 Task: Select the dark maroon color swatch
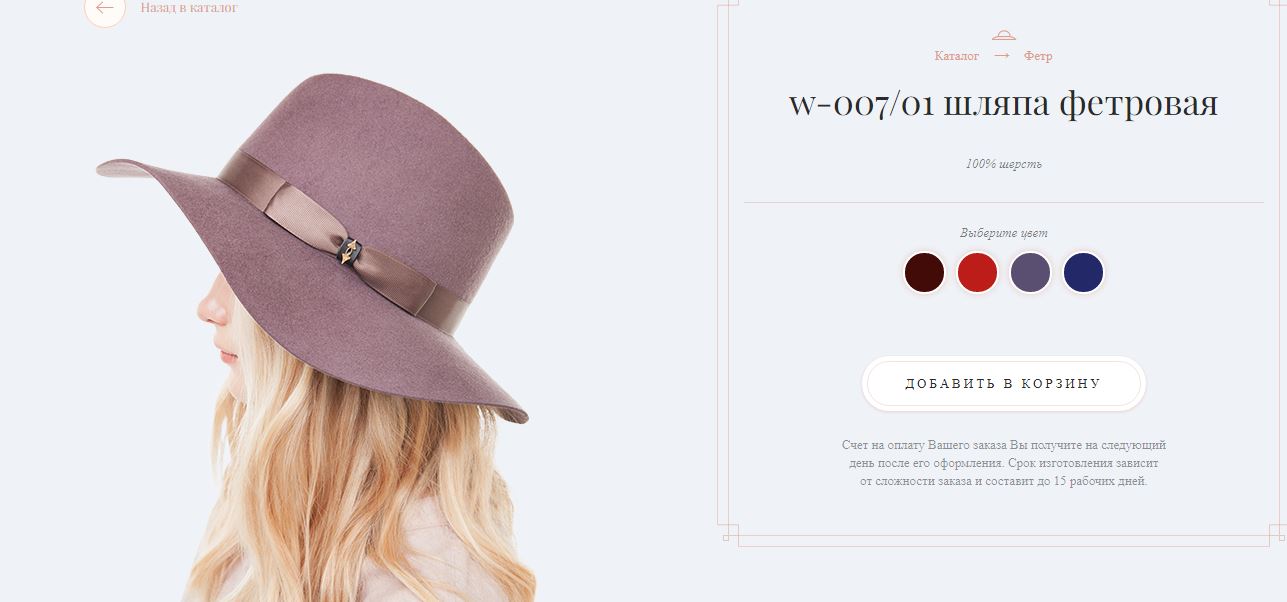click(924, 272)
